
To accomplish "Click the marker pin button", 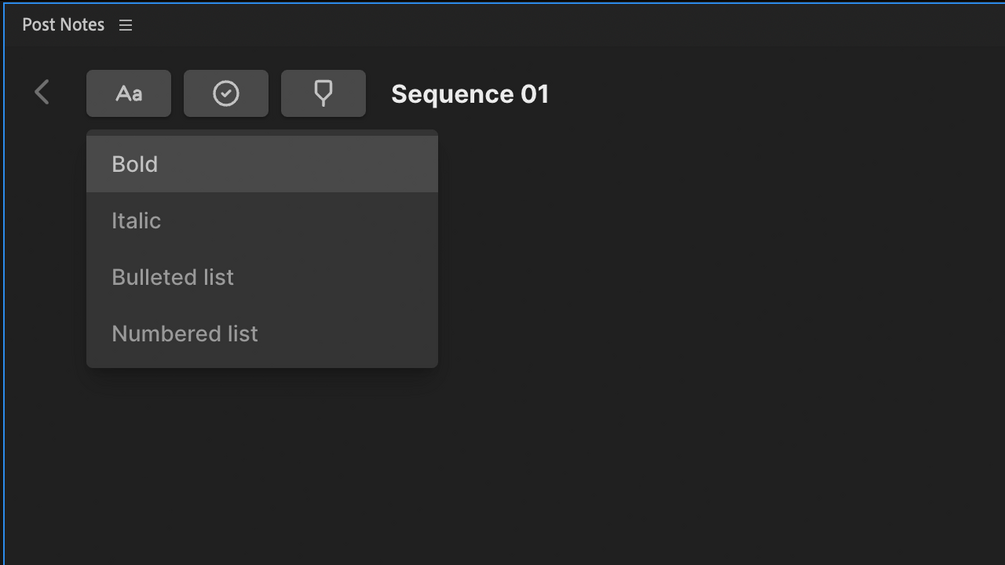I will click(x=323, y=94).
